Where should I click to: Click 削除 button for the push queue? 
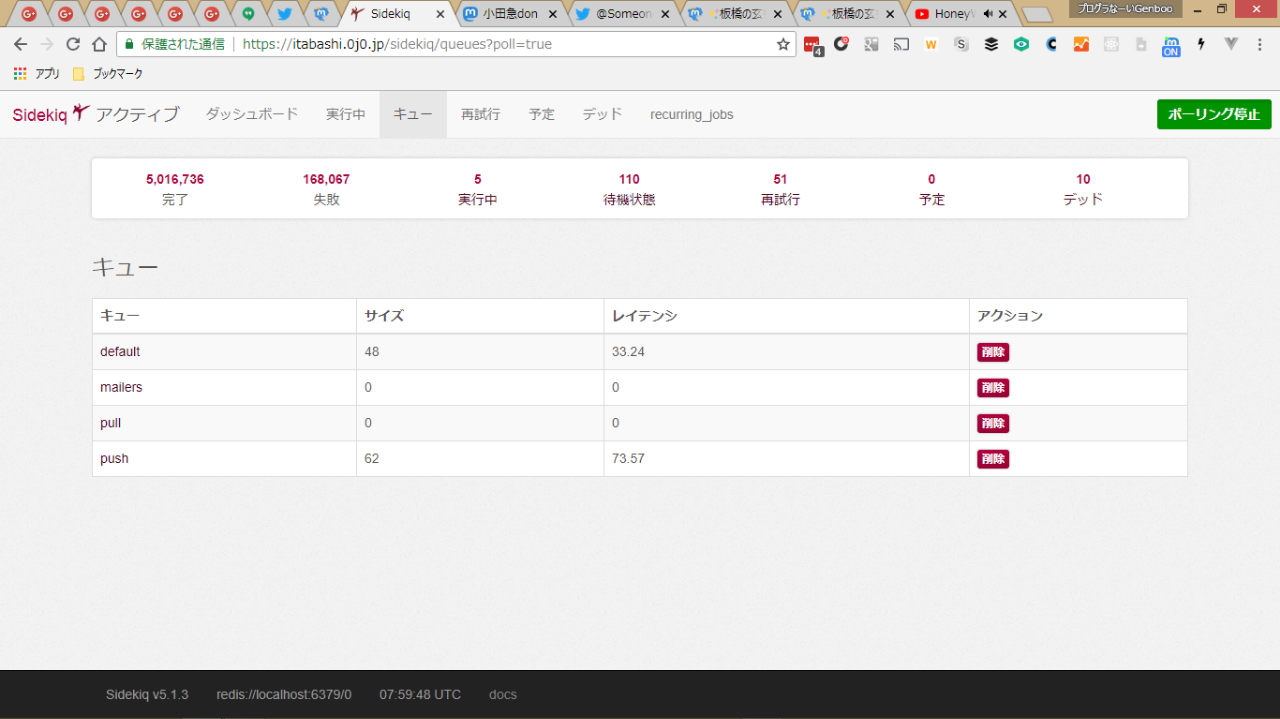(992, 459)
